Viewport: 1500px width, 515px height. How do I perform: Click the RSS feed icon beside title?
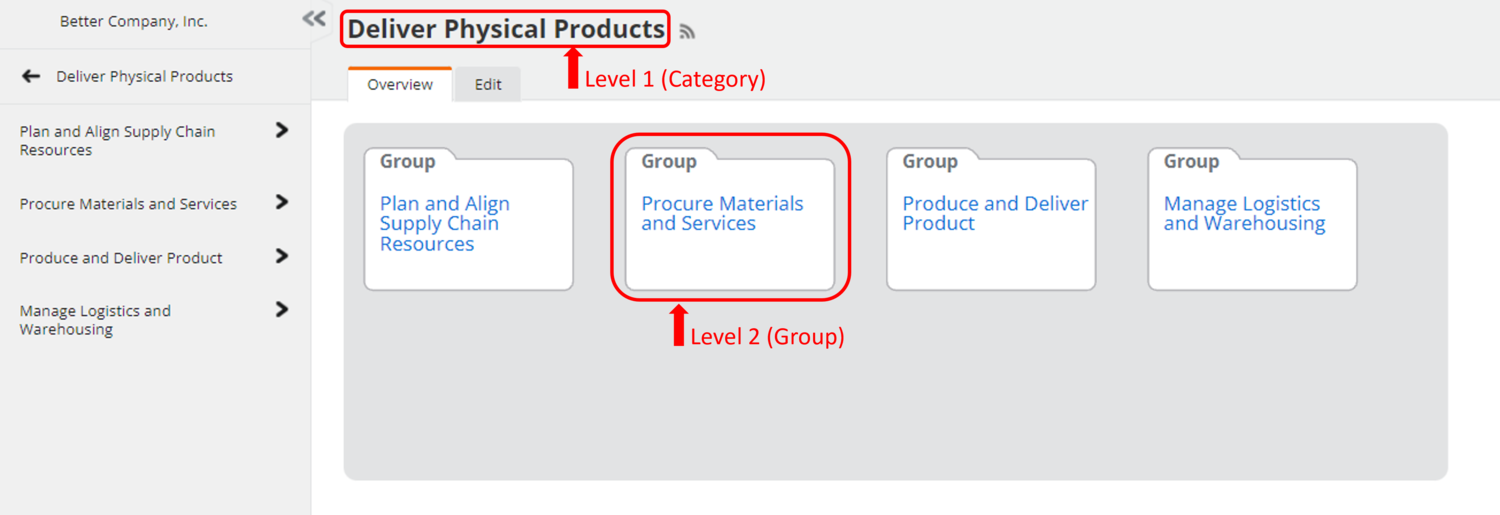click(687, 32)
